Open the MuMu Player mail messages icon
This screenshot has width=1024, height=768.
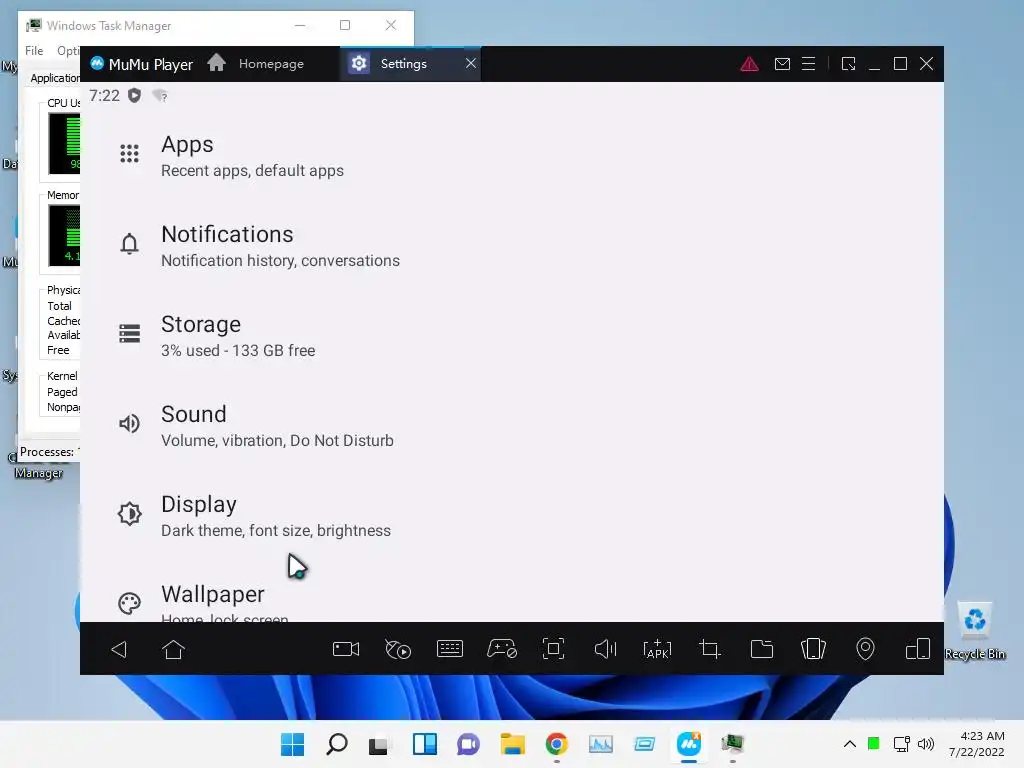point(782,64)
